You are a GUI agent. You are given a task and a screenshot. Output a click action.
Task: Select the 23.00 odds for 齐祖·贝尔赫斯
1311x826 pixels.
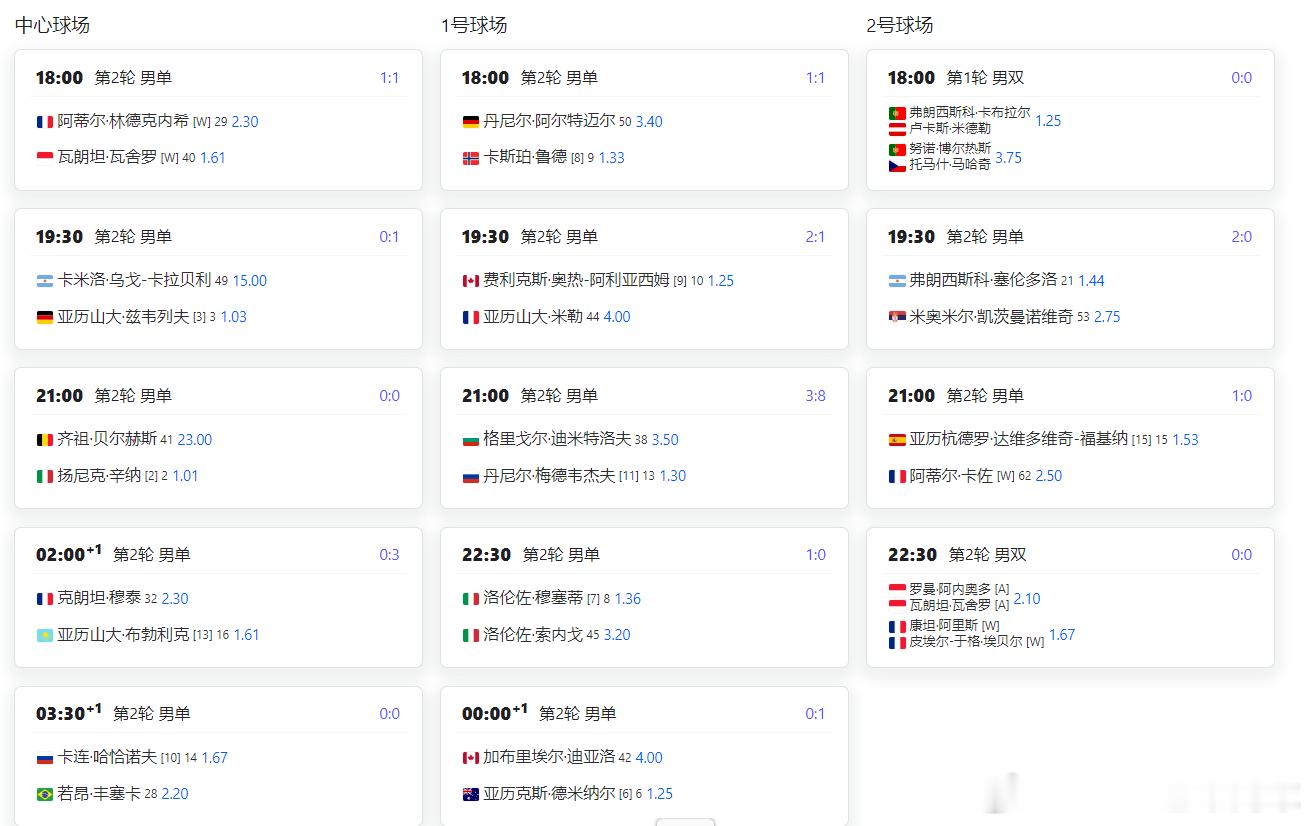pyautogui.click(x=195, y=440)
